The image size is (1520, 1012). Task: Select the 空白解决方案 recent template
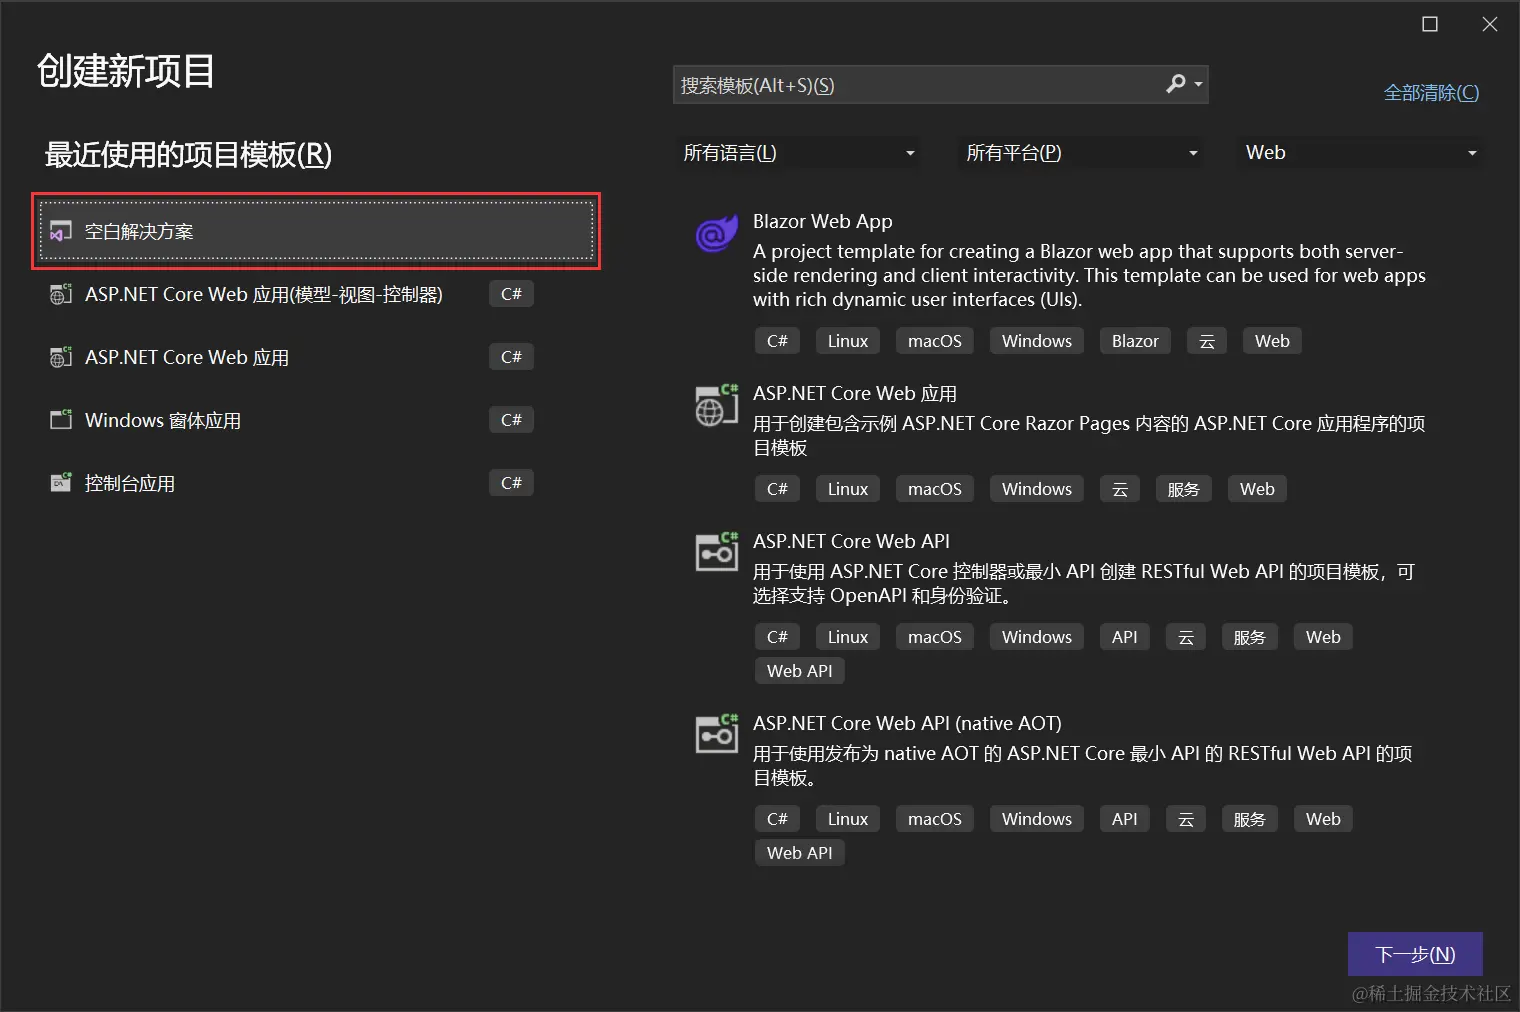tap(316, 231)
